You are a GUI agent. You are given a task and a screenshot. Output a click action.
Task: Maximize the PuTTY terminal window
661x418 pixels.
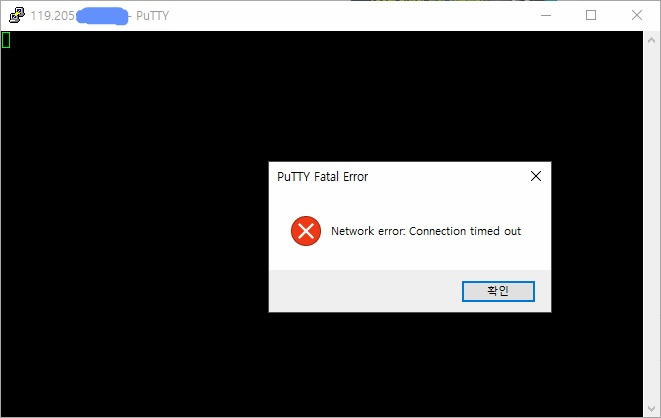[x=591, y=16]
